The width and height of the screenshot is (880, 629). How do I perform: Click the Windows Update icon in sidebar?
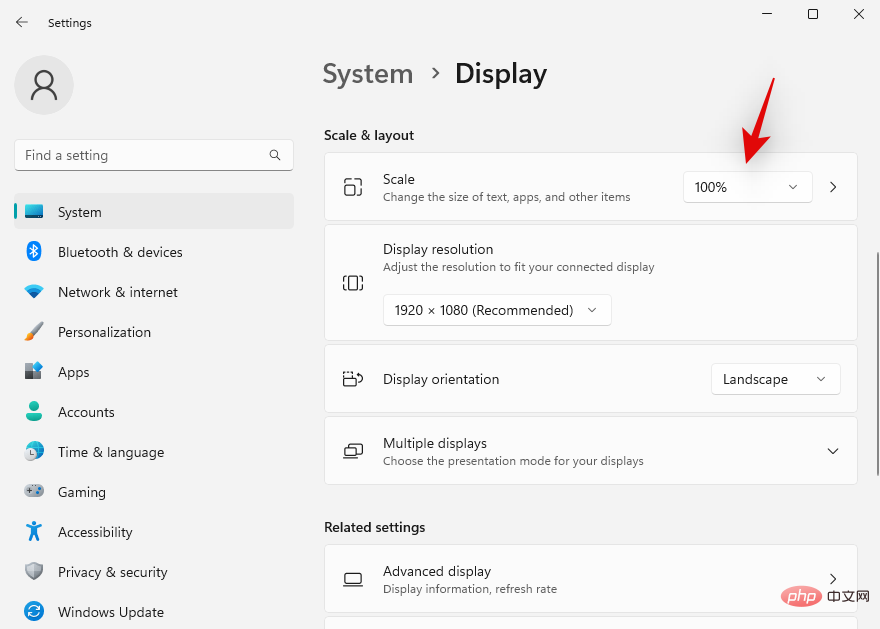pyautogui.click(x=33, y=611)
